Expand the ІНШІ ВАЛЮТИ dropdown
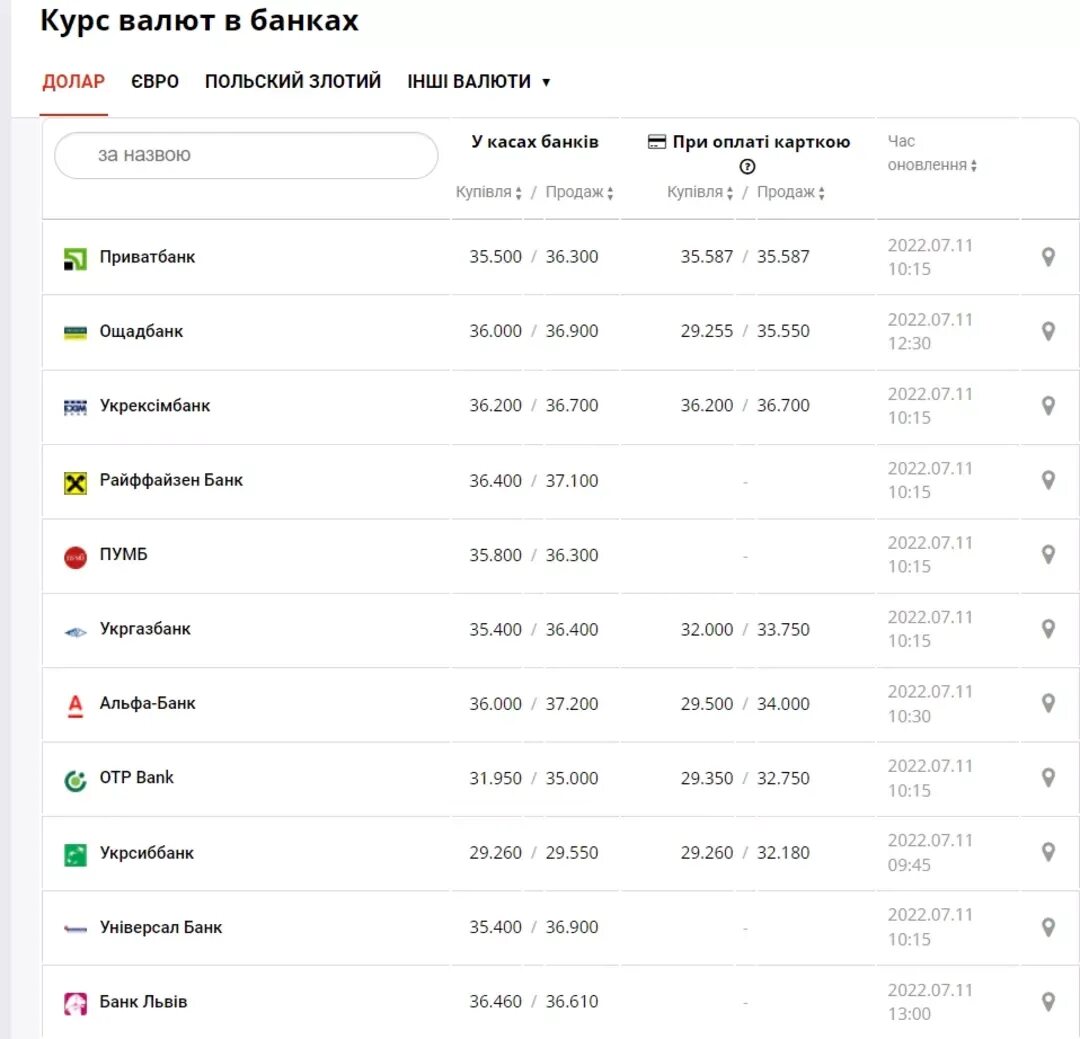 point(479,81)
